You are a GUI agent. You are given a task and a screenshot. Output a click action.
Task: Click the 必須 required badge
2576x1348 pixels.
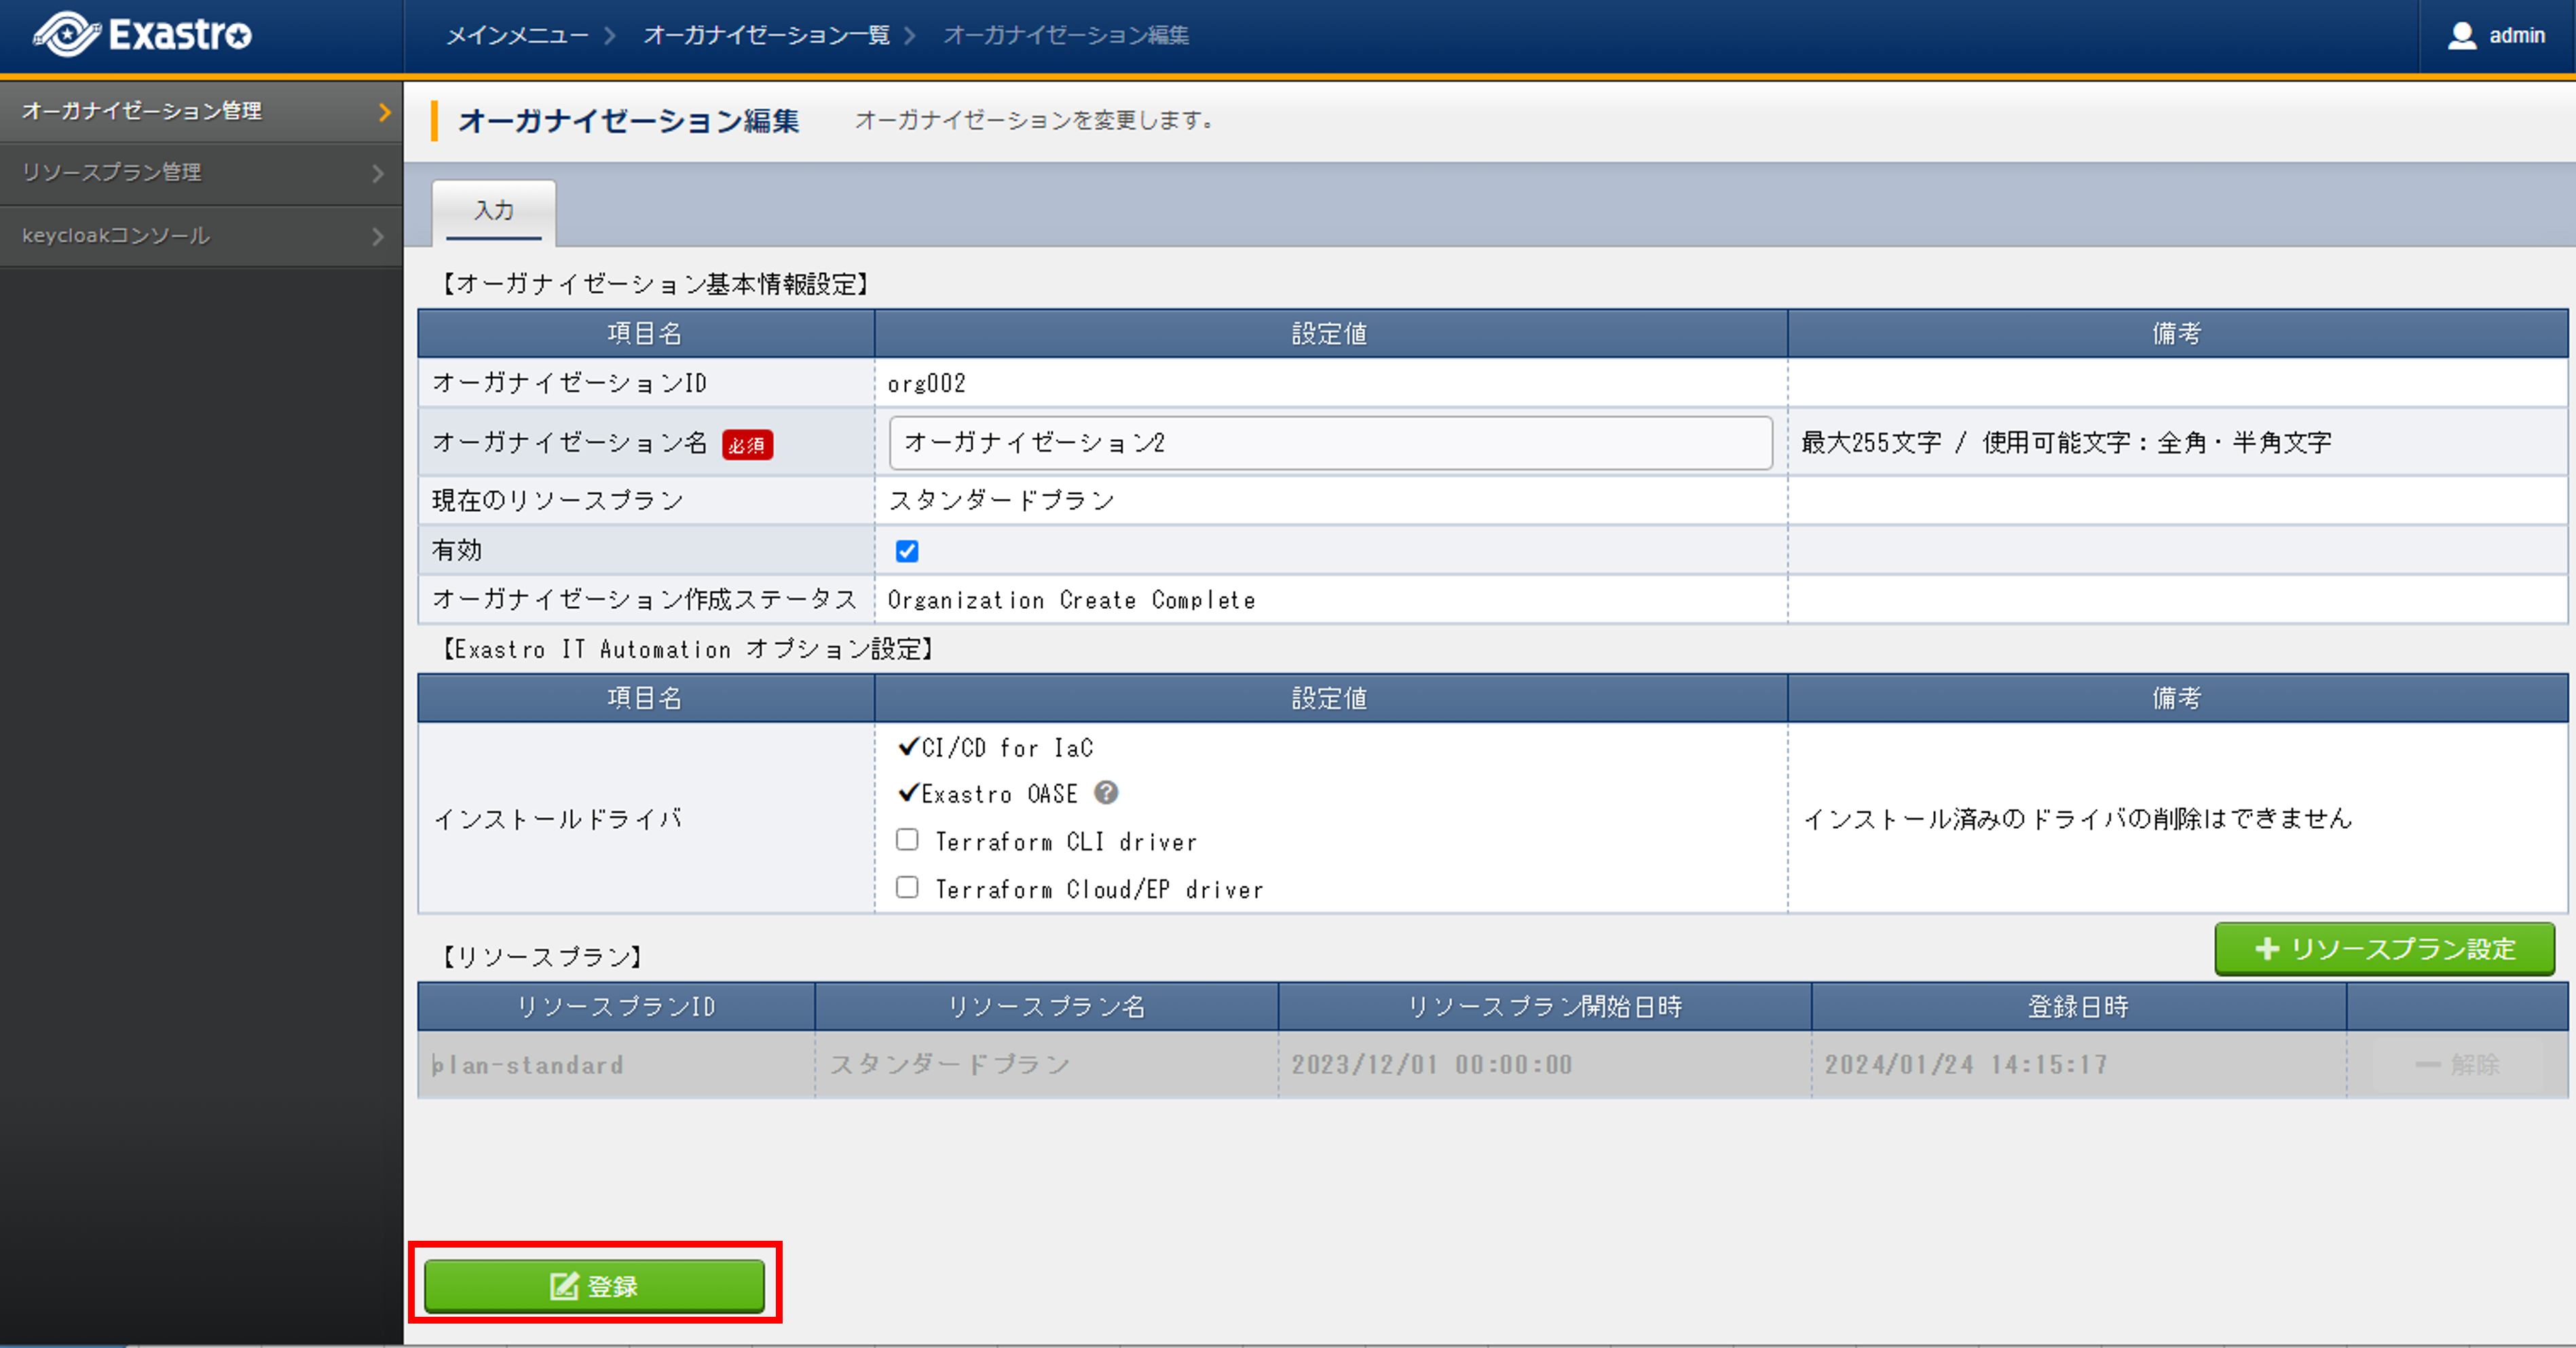click(x=747, y=444)
